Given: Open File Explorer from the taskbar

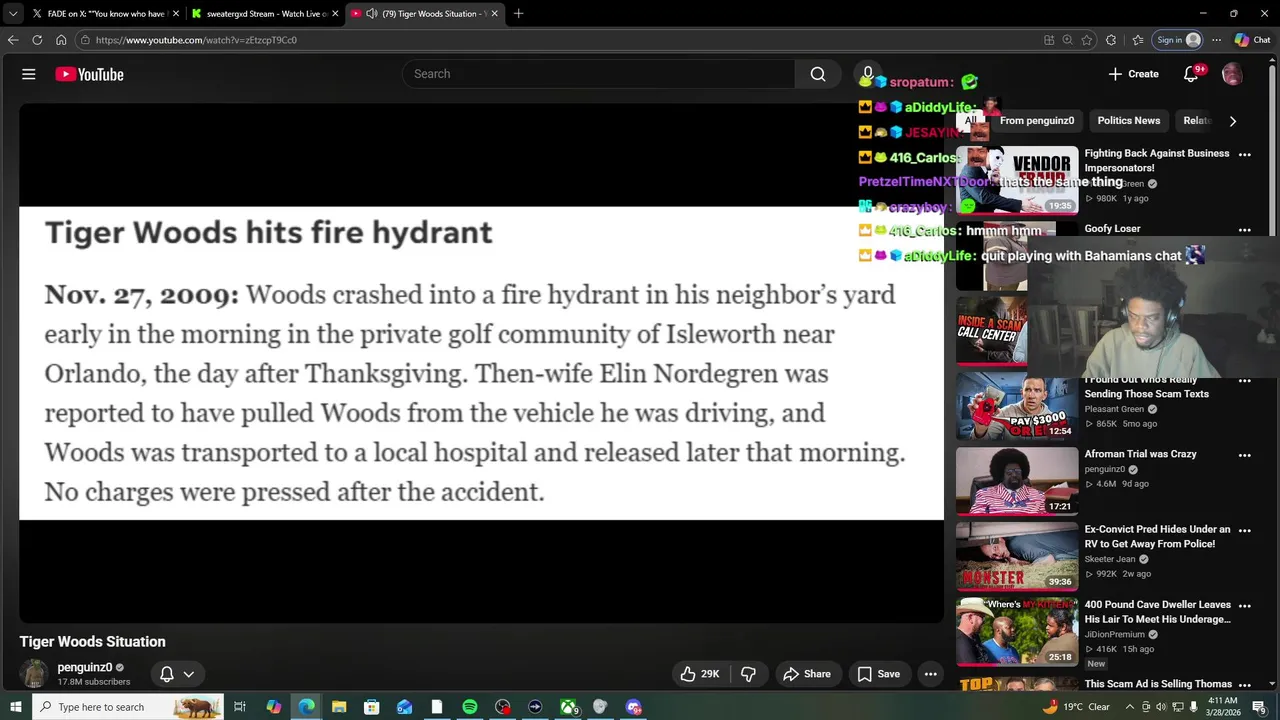Looking at the screenshot, I should click(x=339, y=707).
